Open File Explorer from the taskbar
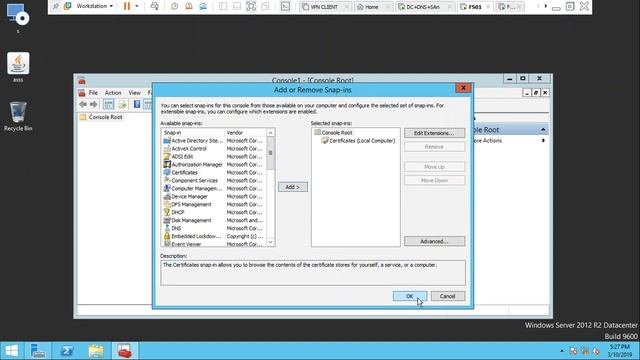The height and width of the screenshot is (360, 640). click(x=96, y=351)
